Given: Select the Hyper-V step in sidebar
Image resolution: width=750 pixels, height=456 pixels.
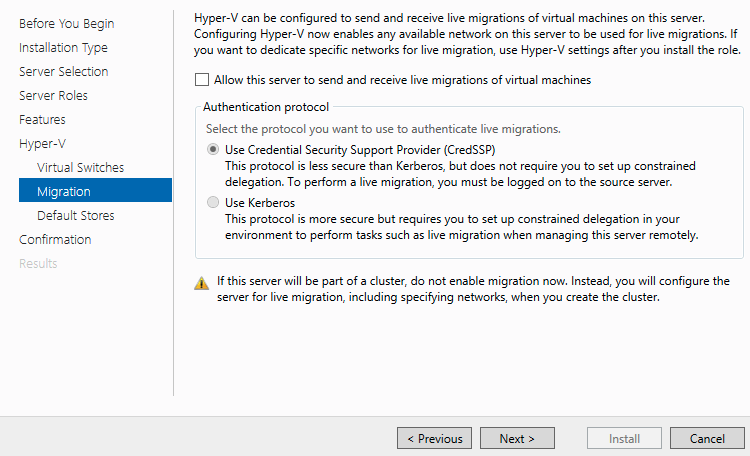Looking at the screenshot, I should [x=43, y=143].
